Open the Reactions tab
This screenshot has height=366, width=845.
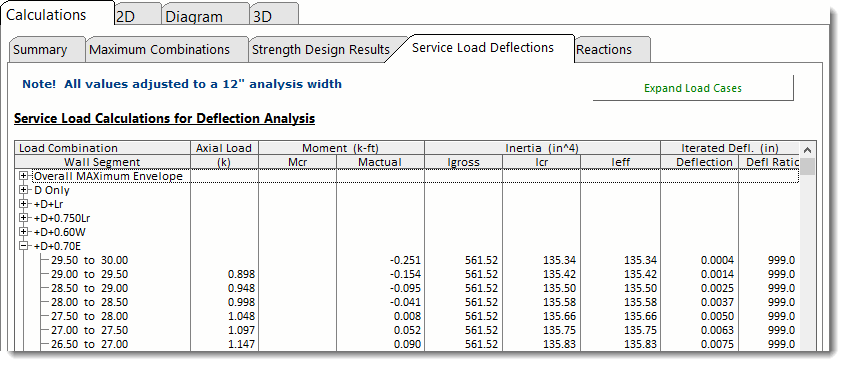click(612, 50)
